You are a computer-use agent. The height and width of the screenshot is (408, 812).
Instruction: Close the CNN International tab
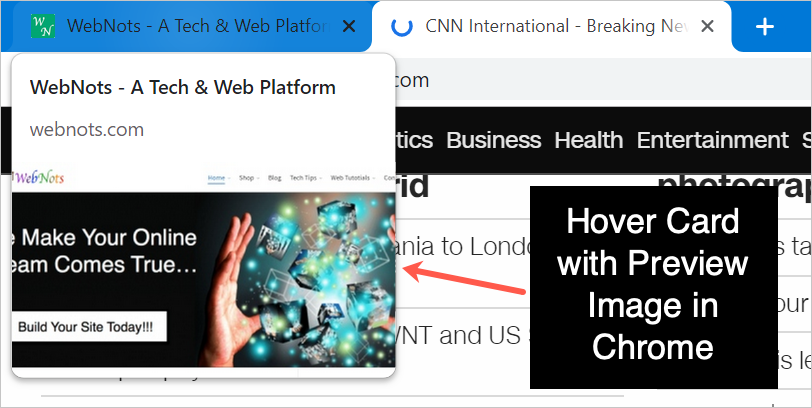click(x=707, y=26)
